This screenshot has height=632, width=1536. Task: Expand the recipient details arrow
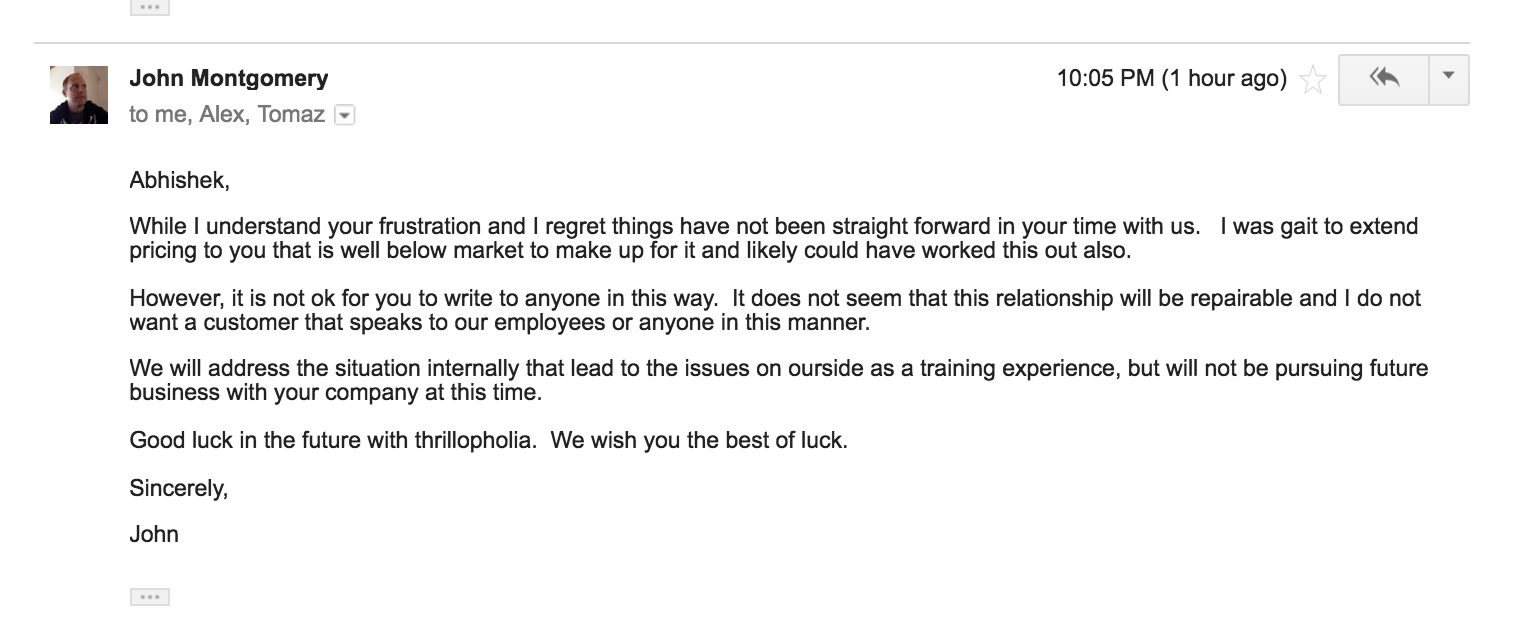[344, 115]
